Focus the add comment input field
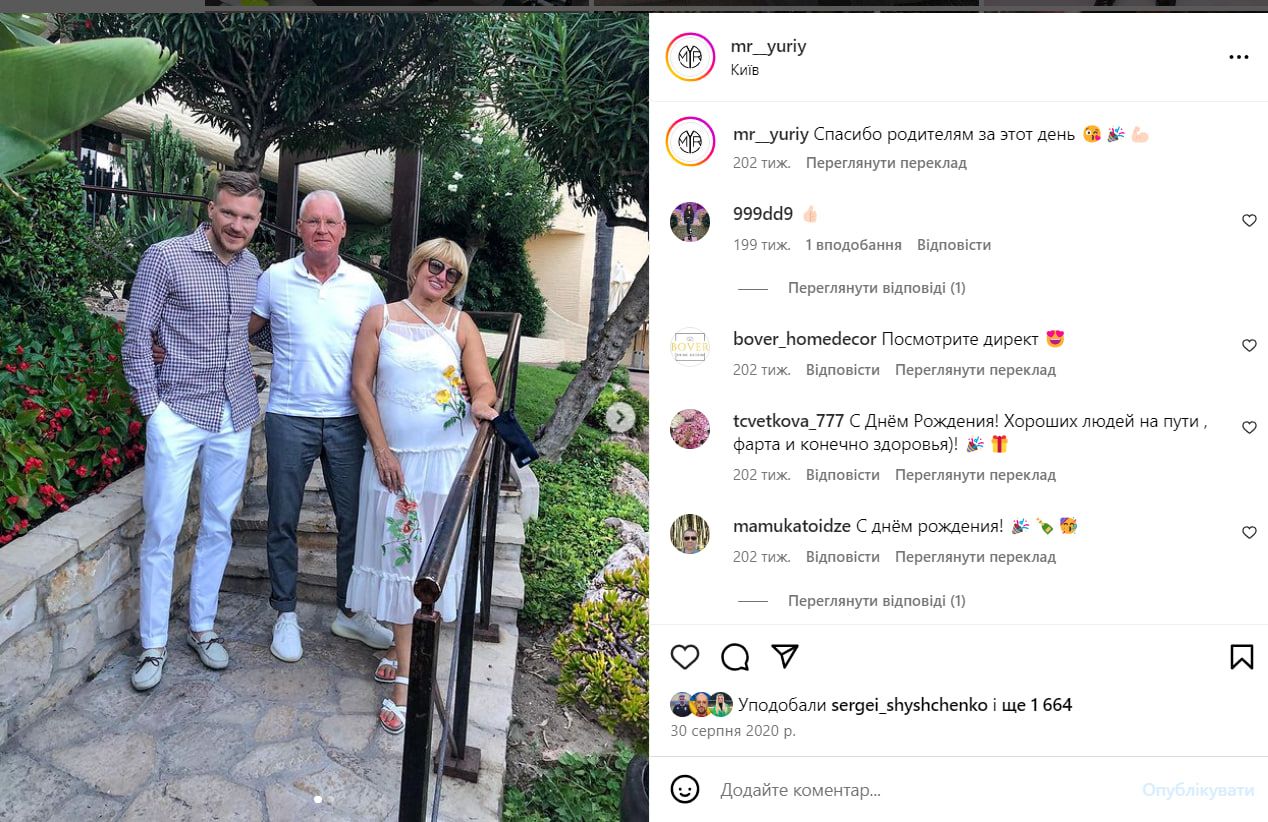Image resolution: width=1268 pixels, height=822 pixels. [x=925, y=790]
